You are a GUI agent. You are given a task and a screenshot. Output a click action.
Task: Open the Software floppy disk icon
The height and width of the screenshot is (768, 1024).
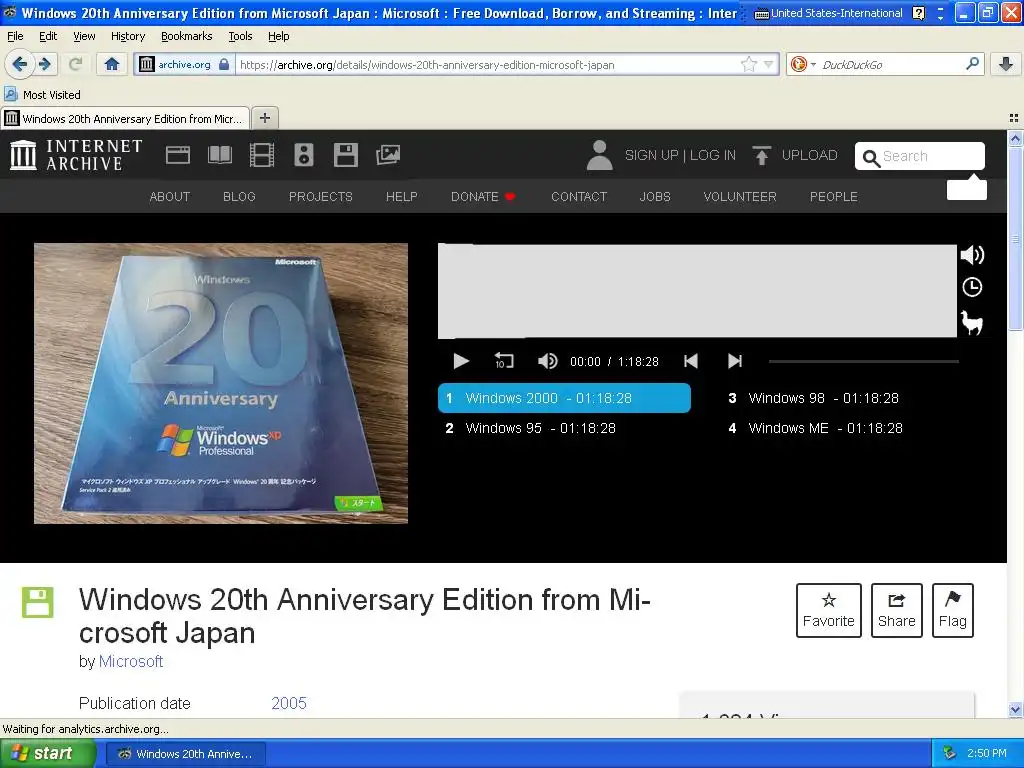click(345, 155)
